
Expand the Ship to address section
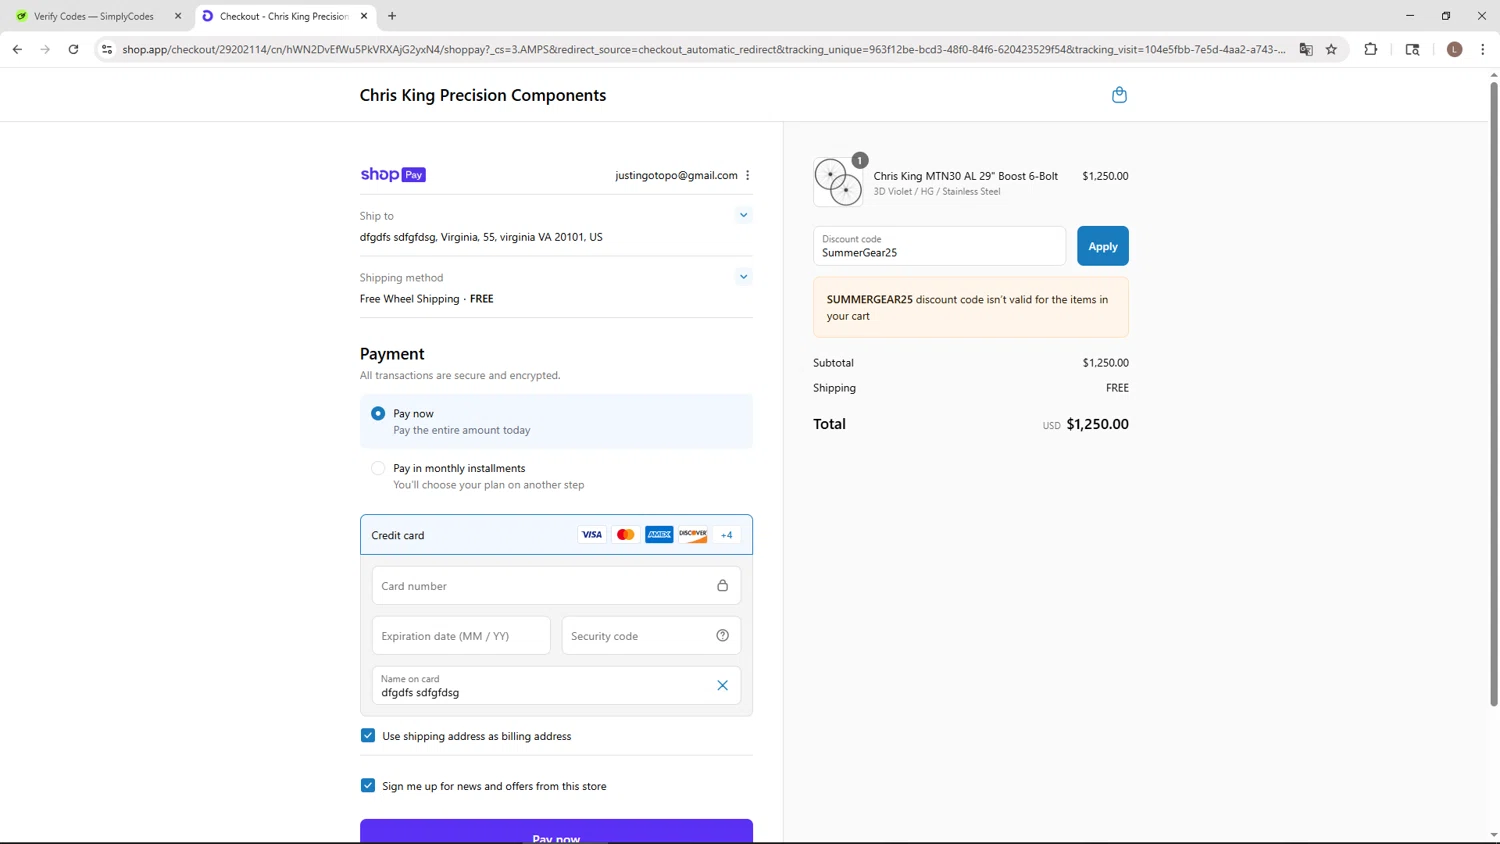click(743, 215)
